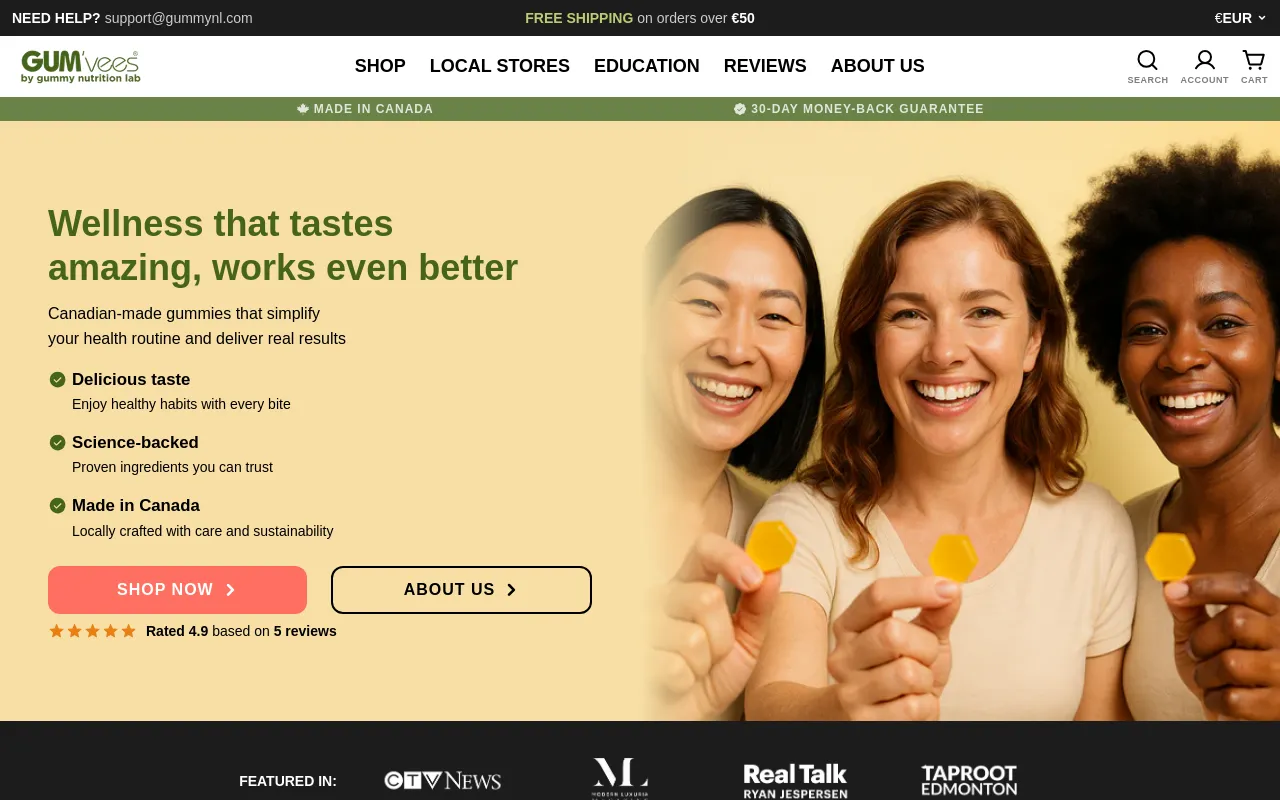Click the Taproot Edmonton logo
This screenshot has width=1280, height=800.
pyautogui.click(x=969, y=780)
